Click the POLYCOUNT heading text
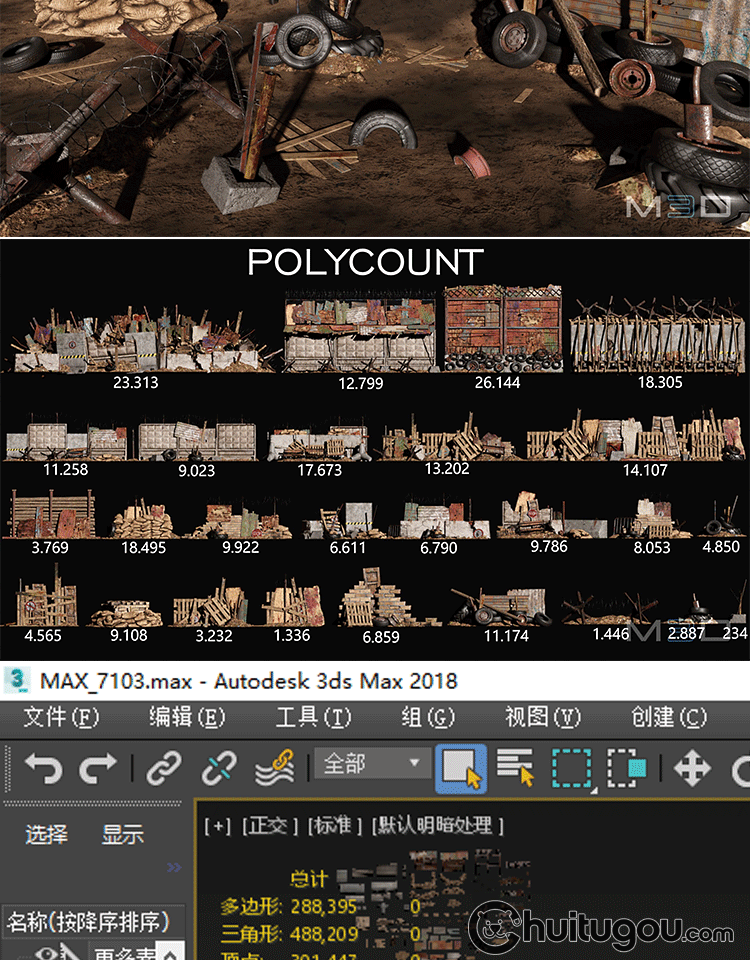This screenshot has height=960, width=750. click(x=366, y=262)
